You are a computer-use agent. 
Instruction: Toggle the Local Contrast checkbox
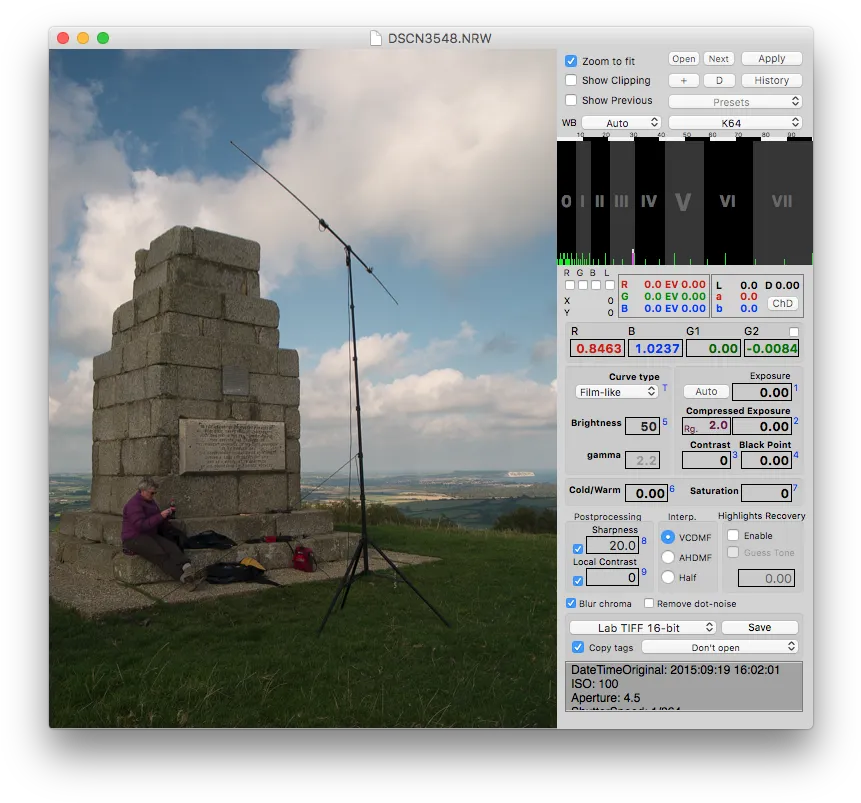[578, 581]
